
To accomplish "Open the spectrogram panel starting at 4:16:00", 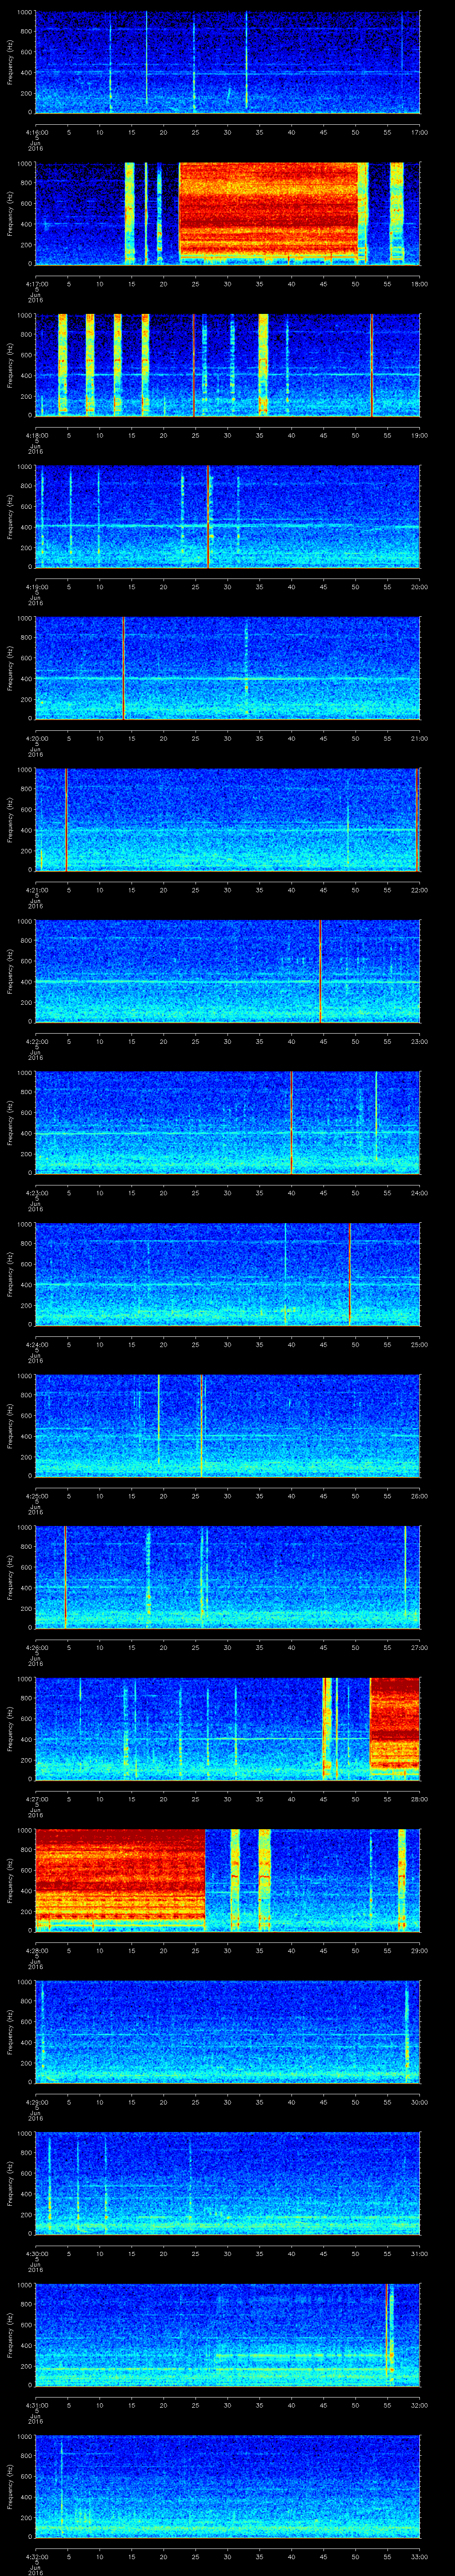I will [x=227, y=63].
